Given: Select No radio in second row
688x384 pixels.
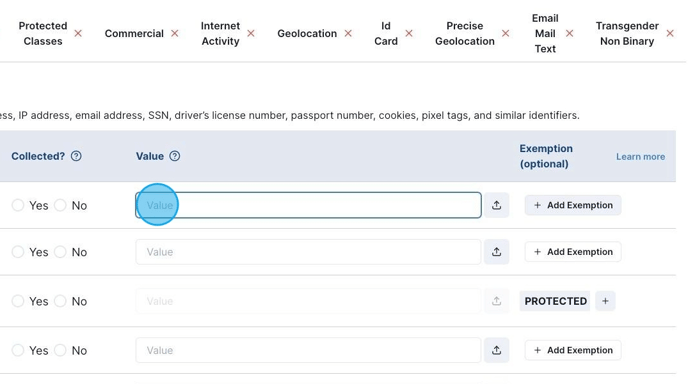Looking at the screenshot, I should (x=60, y=252).
